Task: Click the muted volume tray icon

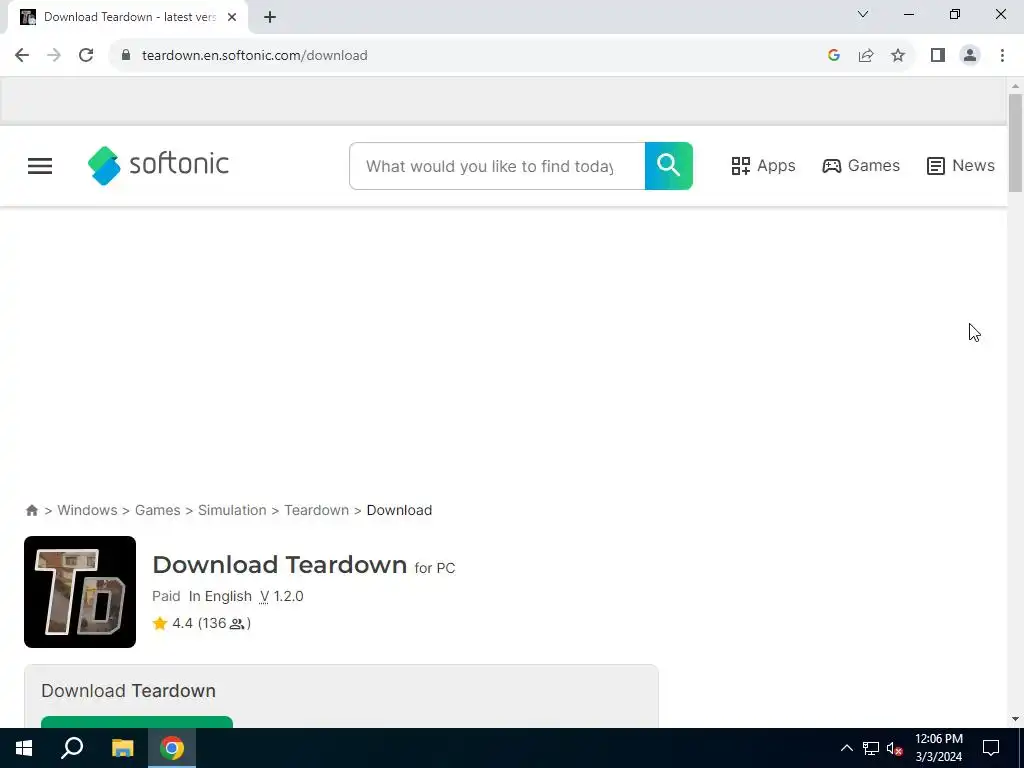Action: [x=895, y=748]
